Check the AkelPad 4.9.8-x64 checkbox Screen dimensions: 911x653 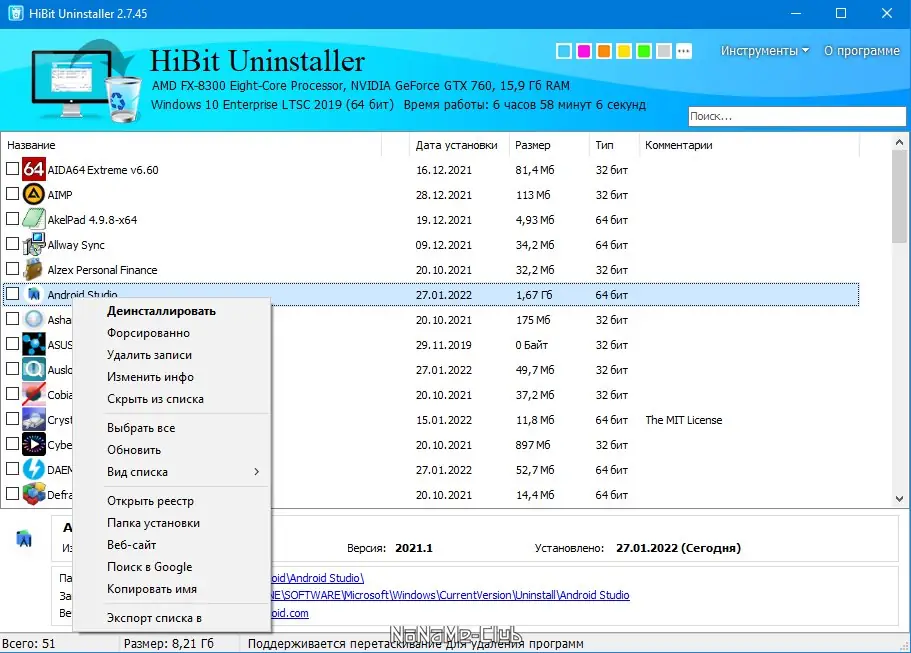coord(12,218)
